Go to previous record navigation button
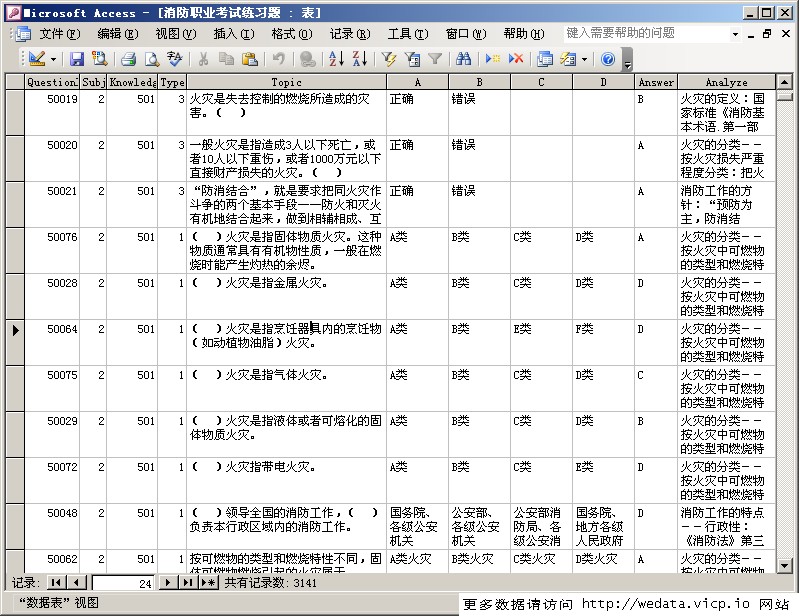 (x=76, y=583)
